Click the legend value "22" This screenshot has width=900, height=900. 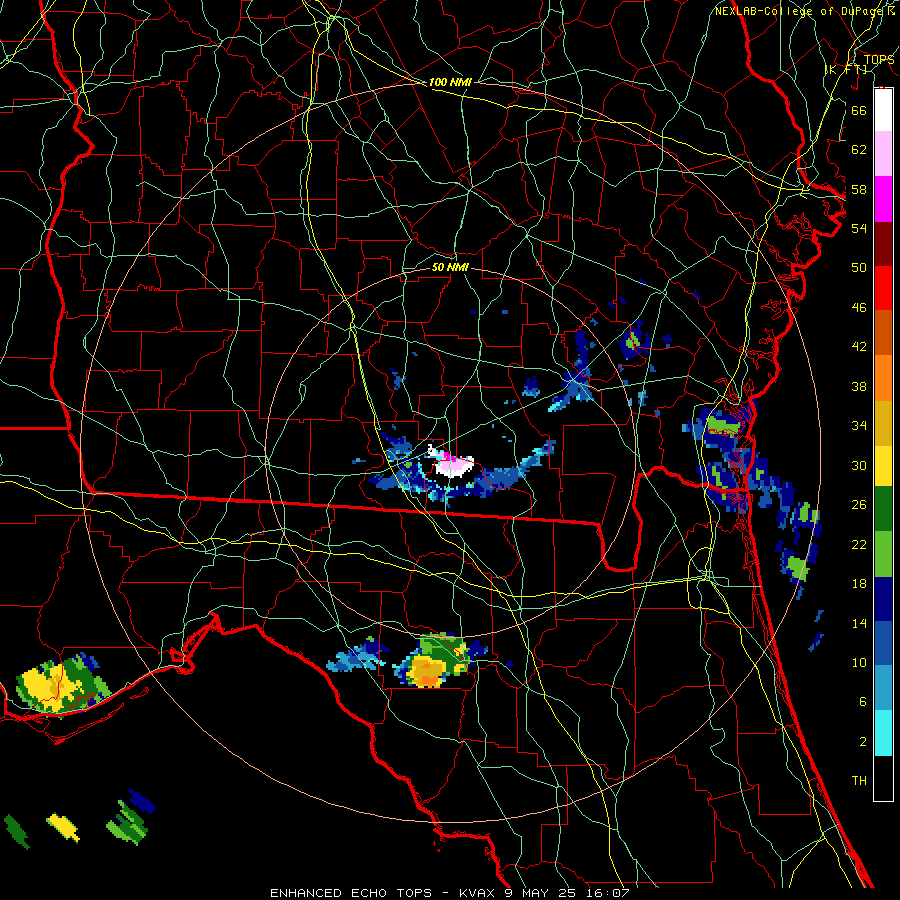point(859,544)
